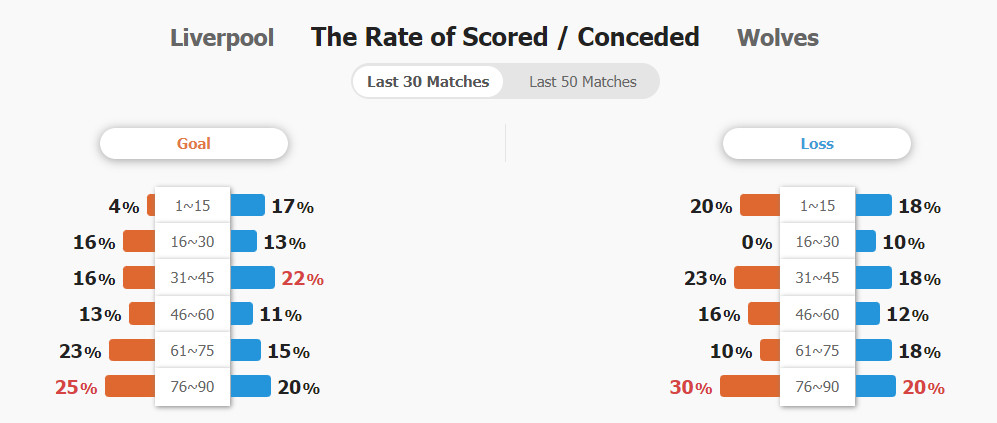This screenshot has width=997, height=423.
Task: Click the orange 23% goal bar for 61~75
Action: coord(132,350)
